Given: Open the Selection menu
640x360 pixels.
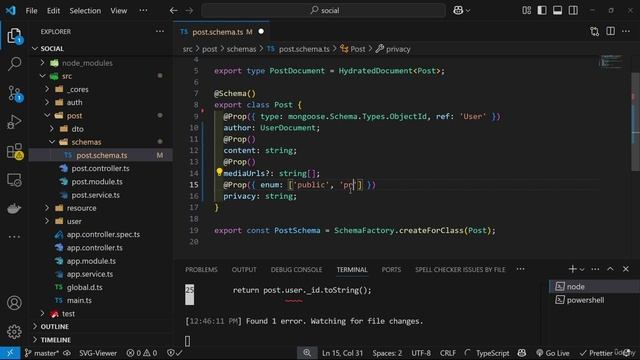Looking at the screenshot, I should tap(85, 11).
